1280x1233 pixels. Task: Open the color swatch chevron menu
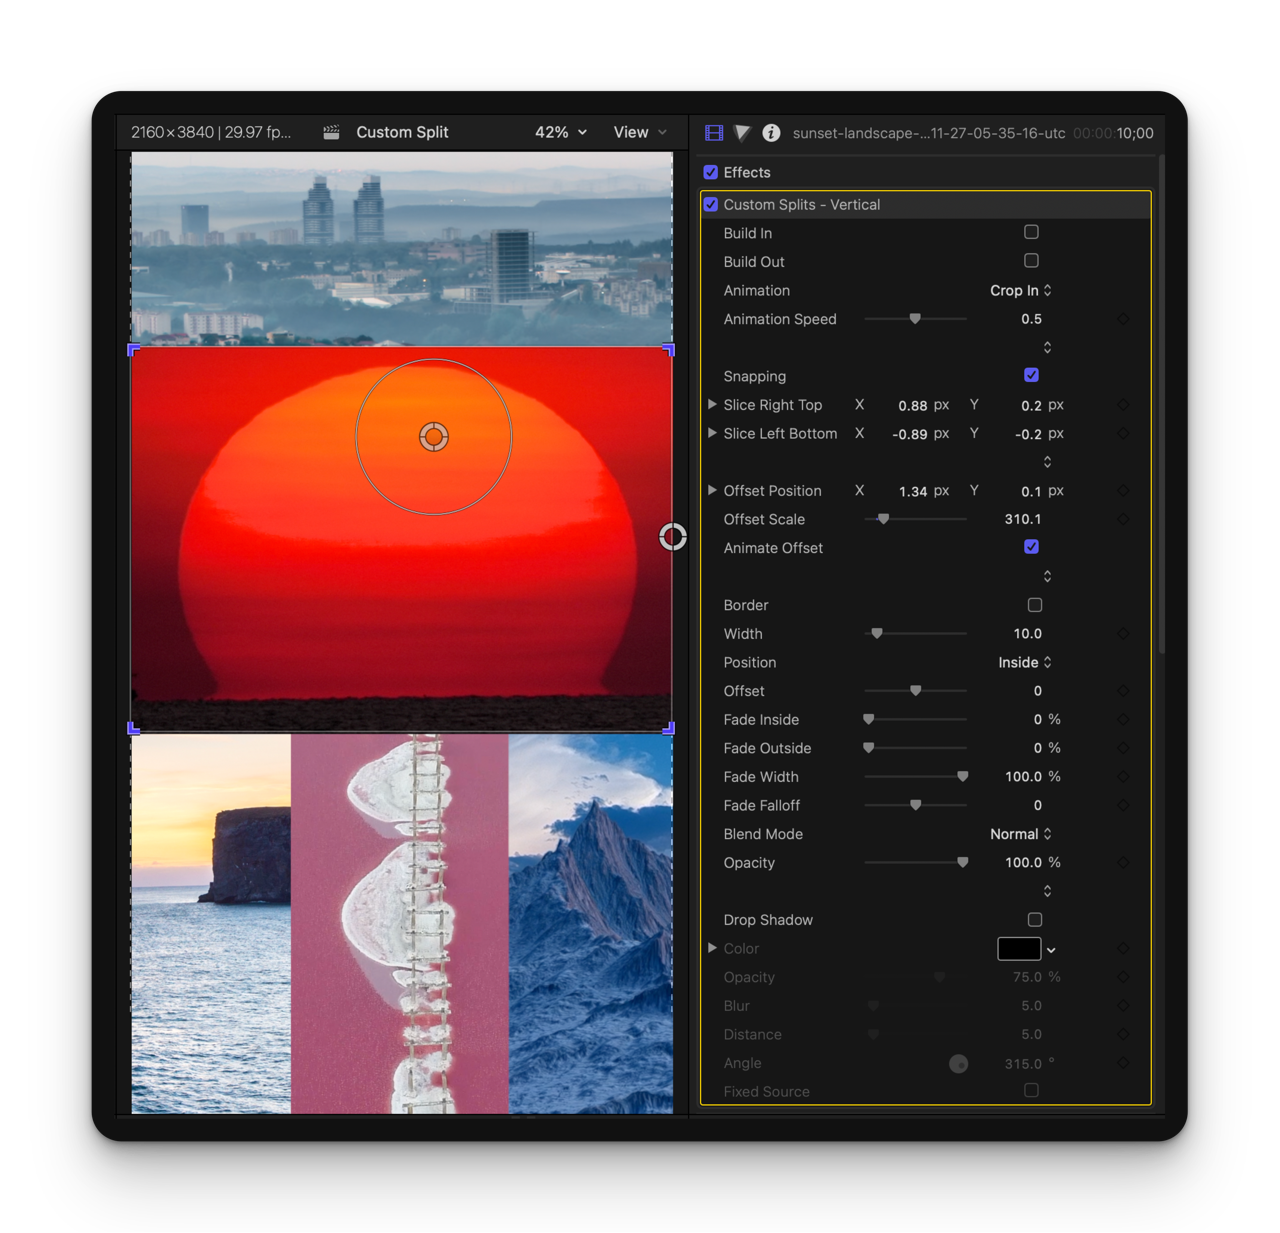point(1051,950)
